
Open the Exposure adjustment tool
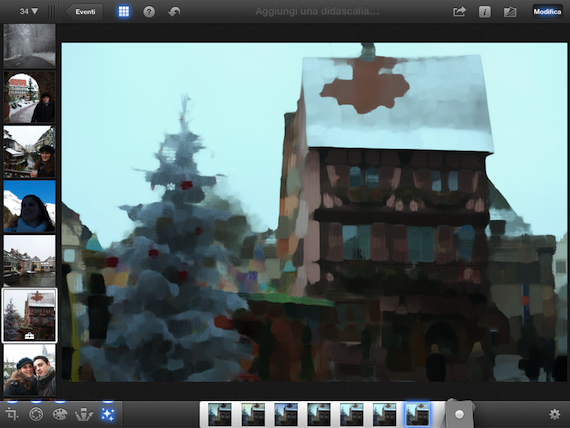click(x=36, y=414)
